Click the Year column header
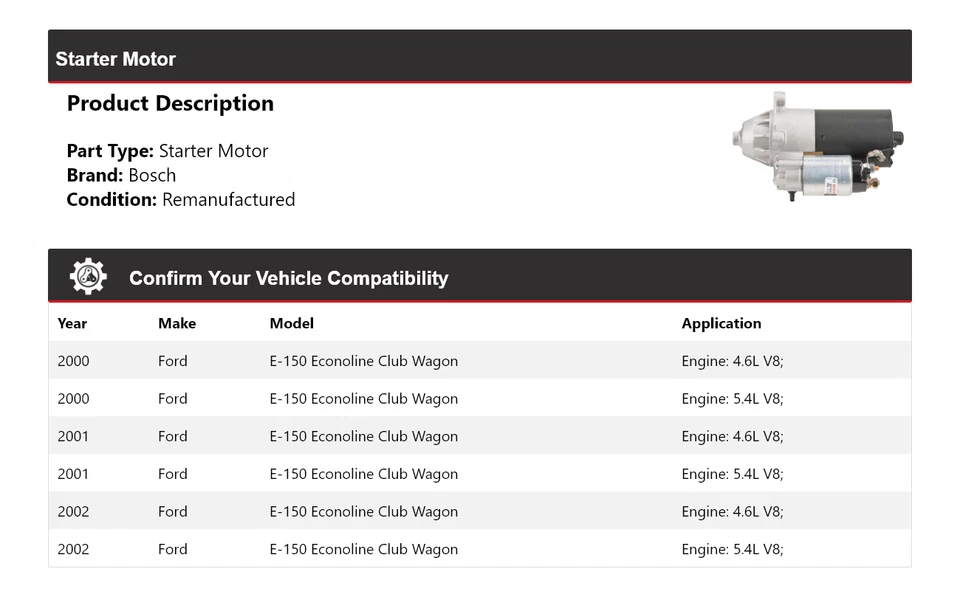960x597 pixels. pyautogui.click(x=72, y=323)
